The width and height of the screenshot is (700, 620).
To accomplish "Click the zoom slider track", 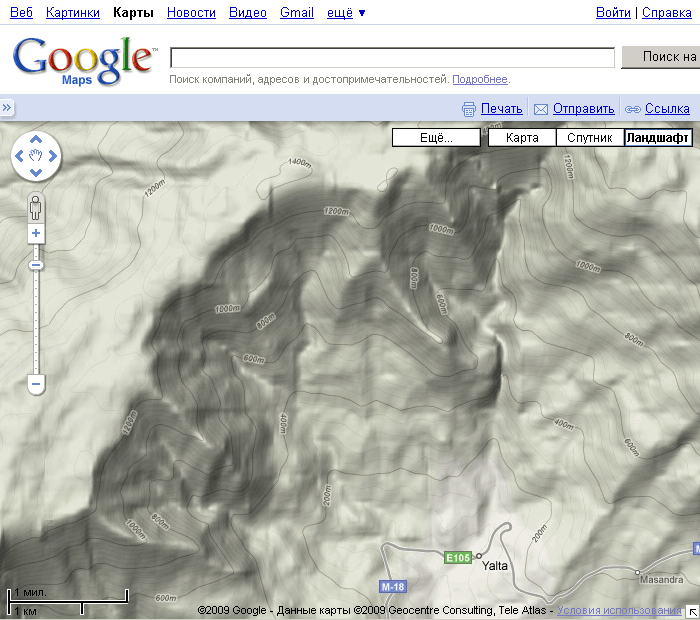I will click(36, 320).
